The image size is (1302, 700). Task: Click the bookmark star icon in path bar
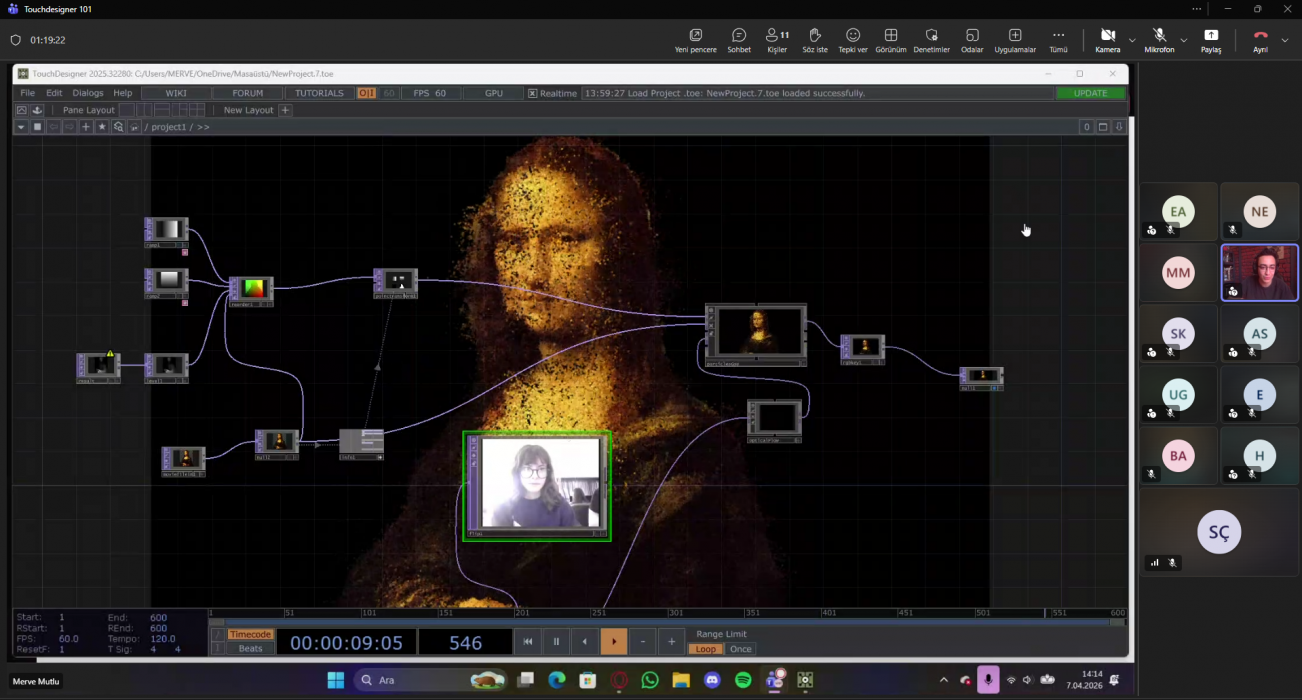[102, 127]
